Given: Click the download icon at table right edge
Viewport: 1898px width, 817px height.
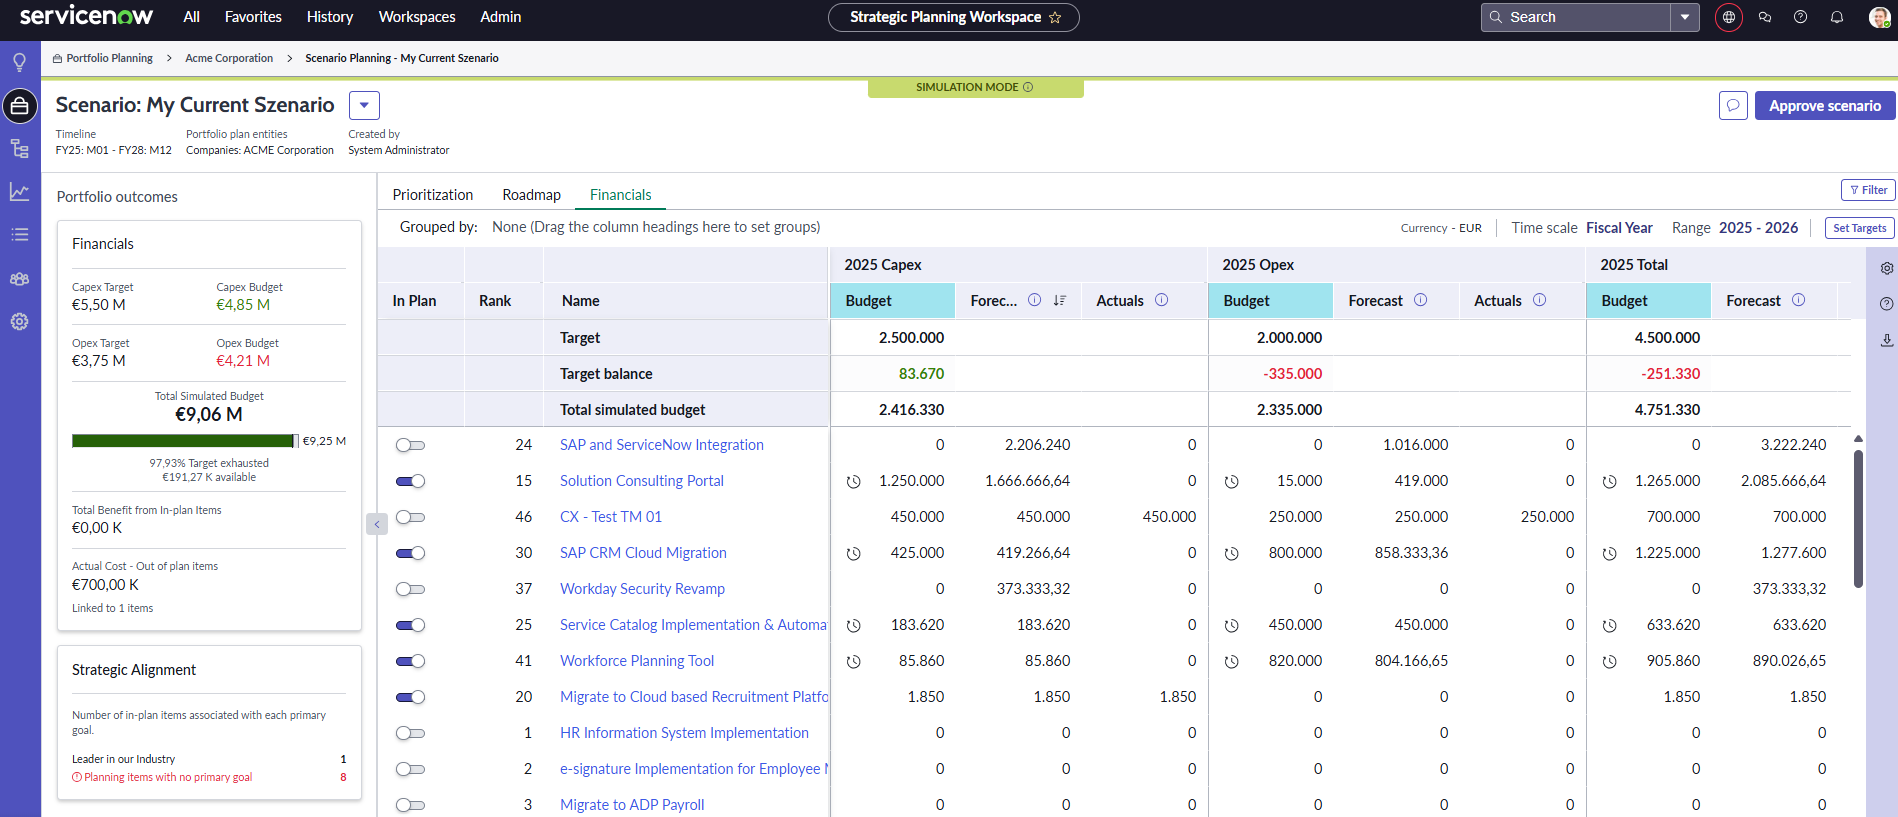Looking at the screenshot, I should pos(1886,340).
